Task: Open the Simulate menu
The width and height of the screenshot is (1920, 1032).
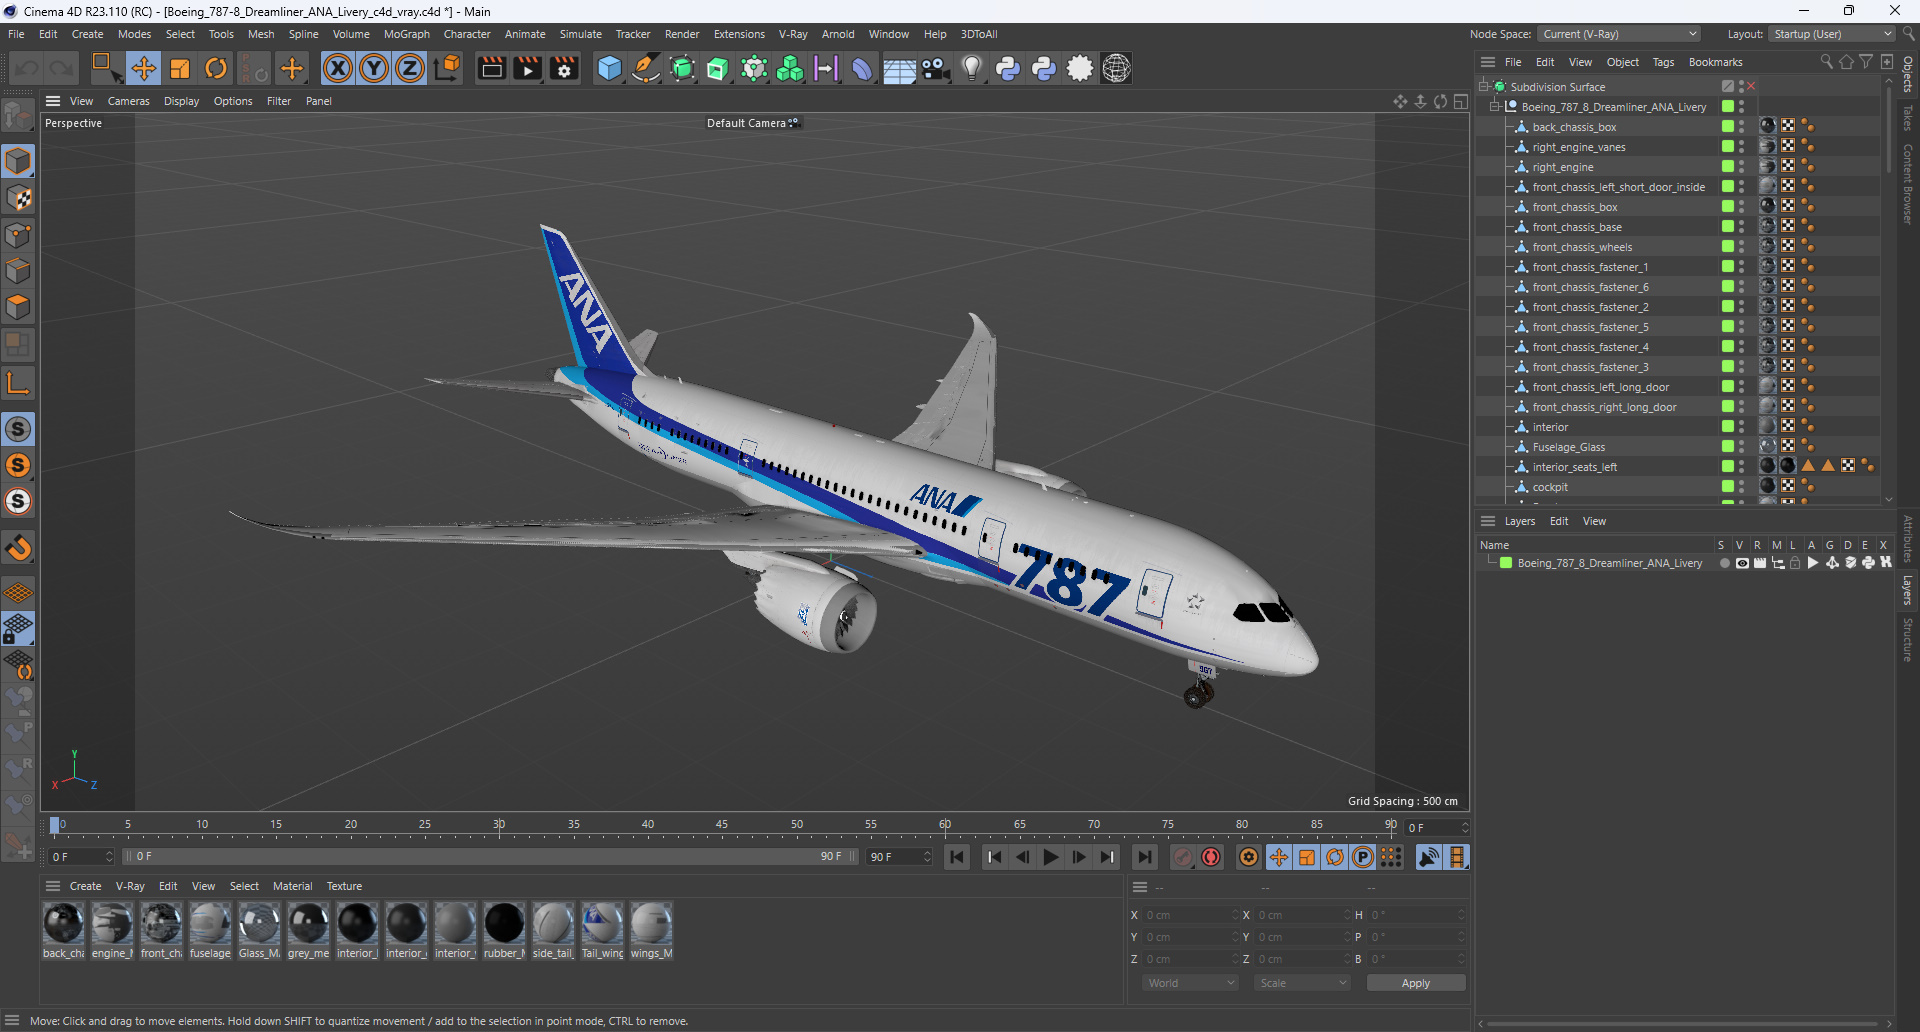Action: tap(580, 34)
